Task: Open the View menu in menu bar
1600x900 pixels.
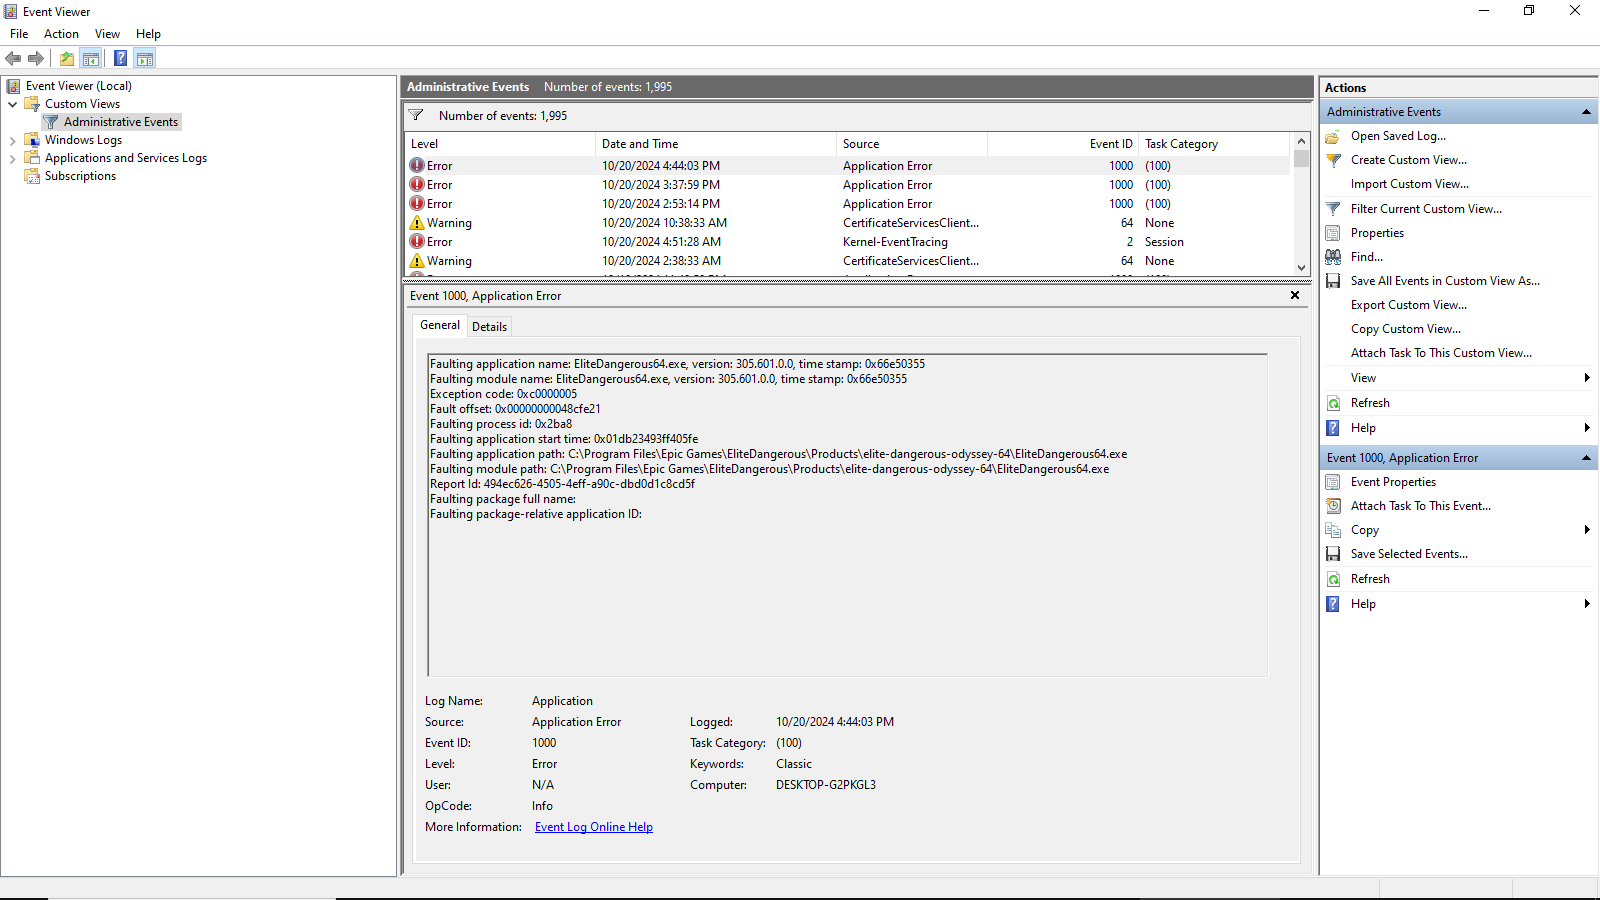Action: [x=107, y=34]
